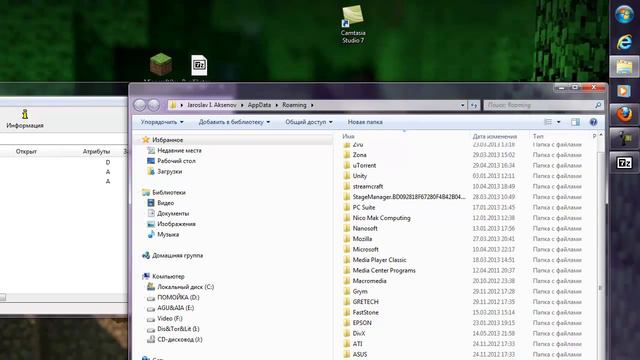Viewport: 640px width, 360px height.
Task: Sort by Атрибуты column in 7-Zip window
Action: [96, 151]
